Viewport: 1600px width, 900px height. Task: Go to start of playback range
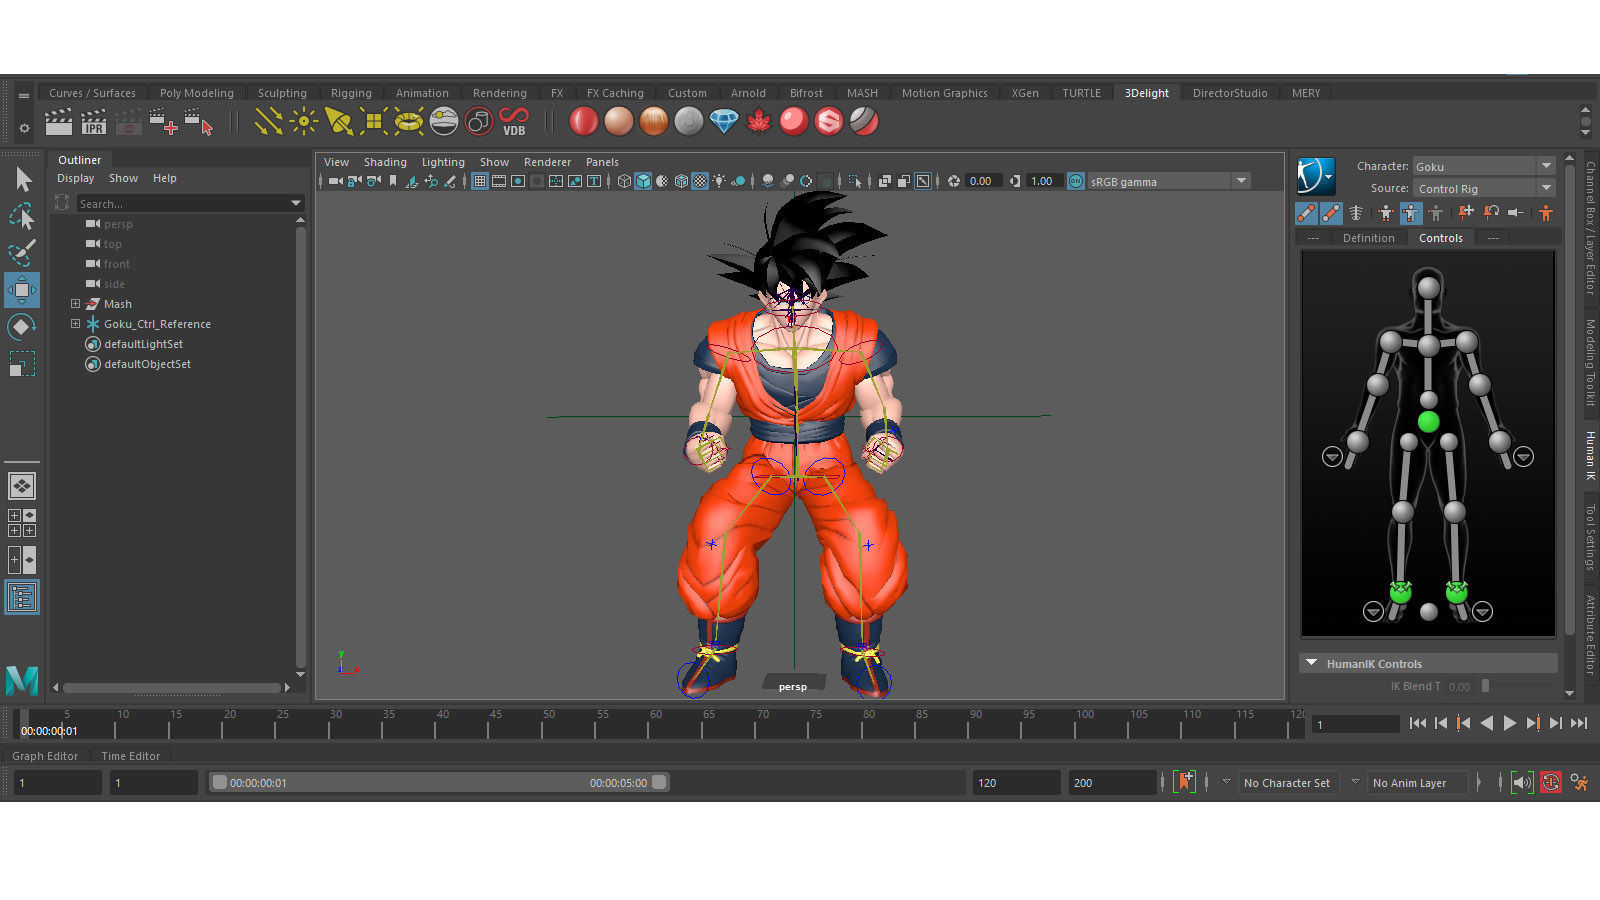pos(1418,723)
